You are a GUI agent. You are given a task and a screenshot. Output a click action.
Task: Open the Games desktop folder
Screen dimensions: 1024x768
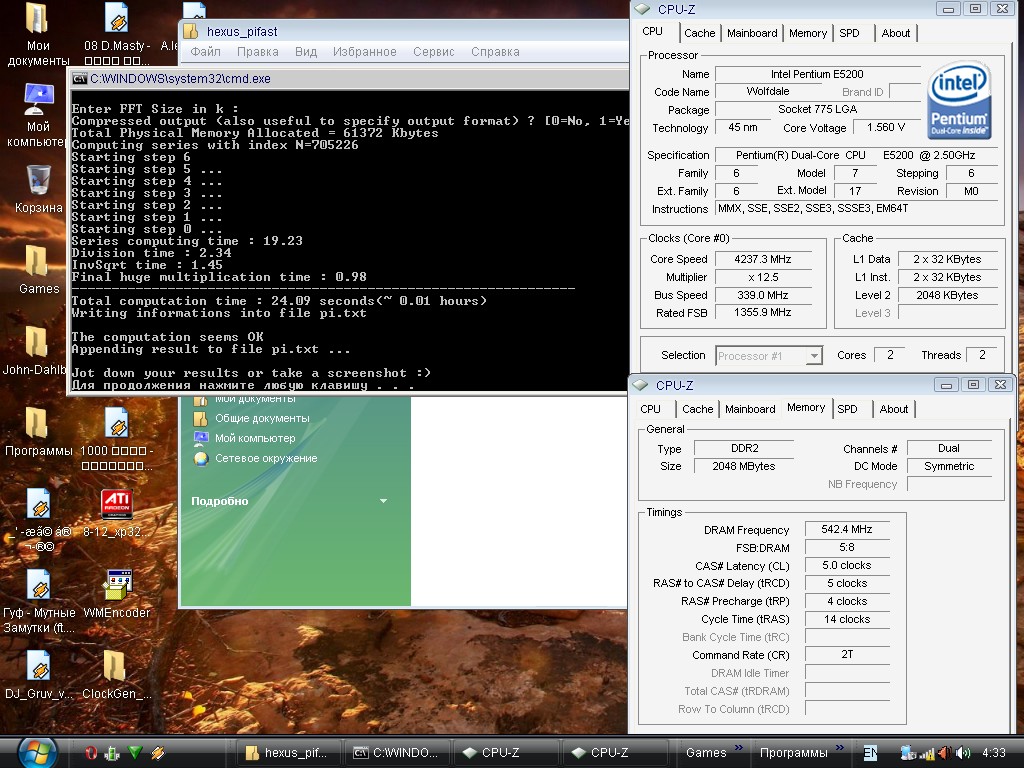37,261
